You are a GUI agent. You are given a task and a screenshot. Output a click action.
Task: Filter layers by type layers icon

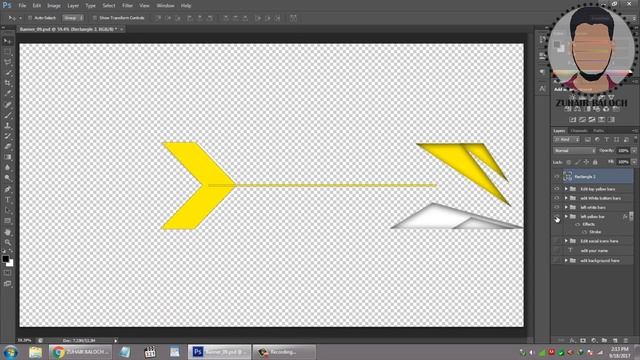[607, 140]
